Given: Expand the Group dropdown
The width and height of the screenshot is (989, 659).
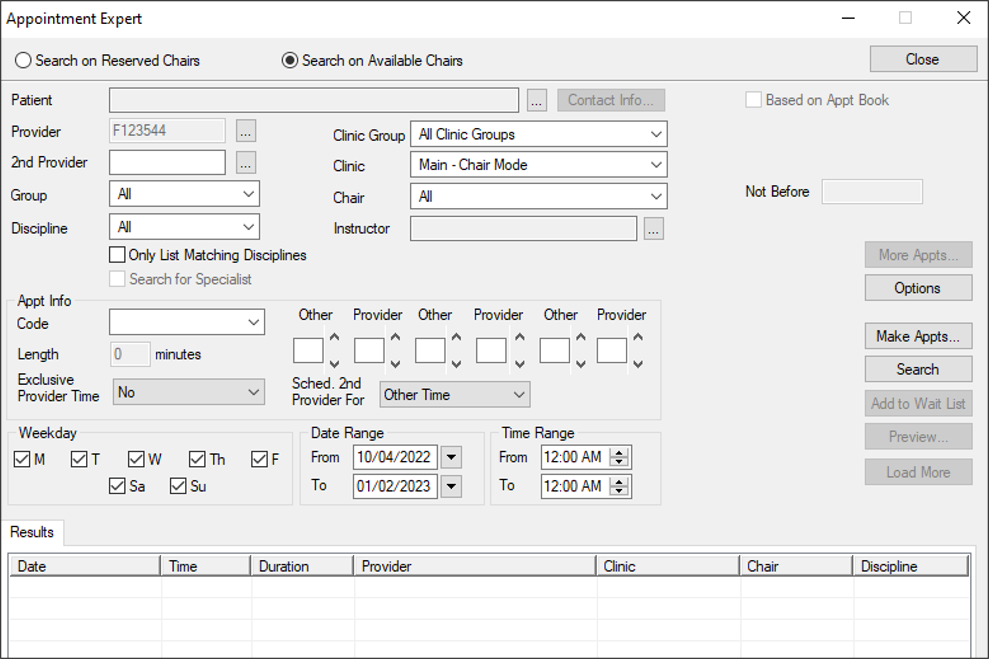Looking at the screenshot, I should pos(184,194).
